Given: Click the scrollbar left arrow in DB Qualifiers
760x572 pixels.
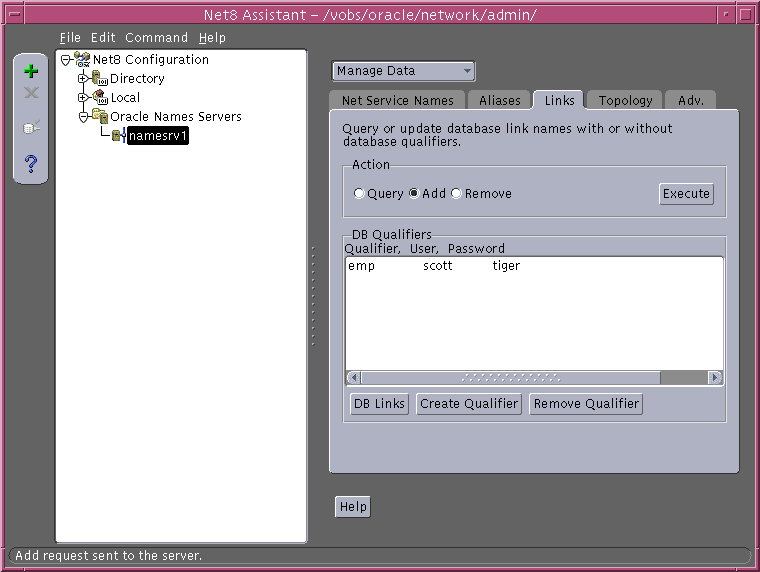Looking at the screenshot, I should [354, 377].
